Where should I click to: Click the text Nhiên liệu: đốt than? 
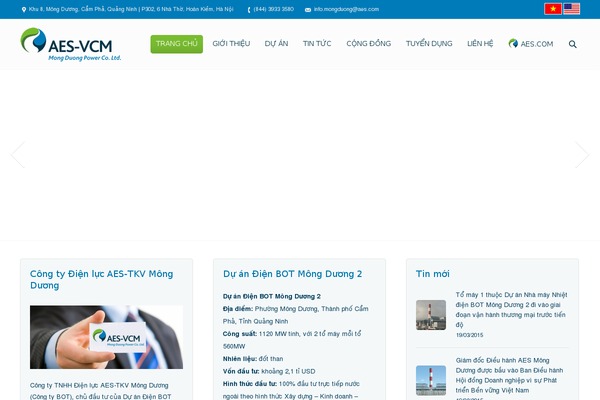(x=253, y=359)
